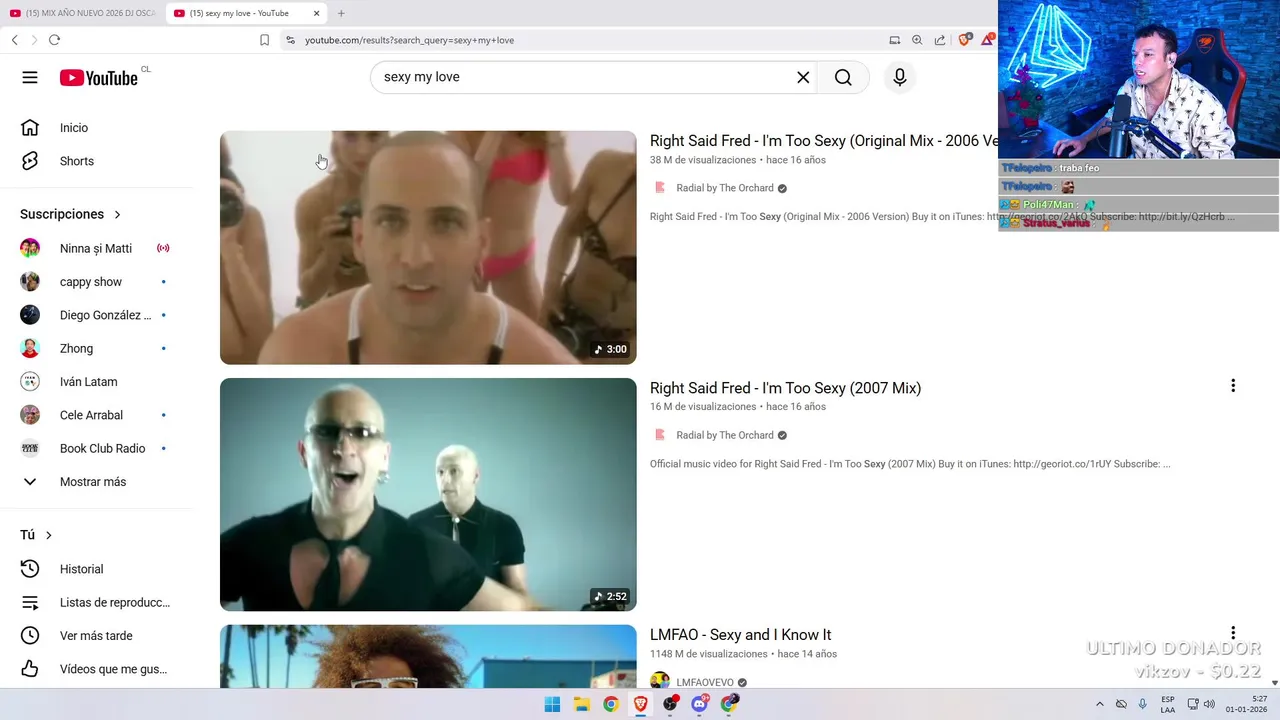Play the I'm Too Sexy Original Mix thumbnail
This screenshot has height=720, width=1280.
click(x=428, y=248)
